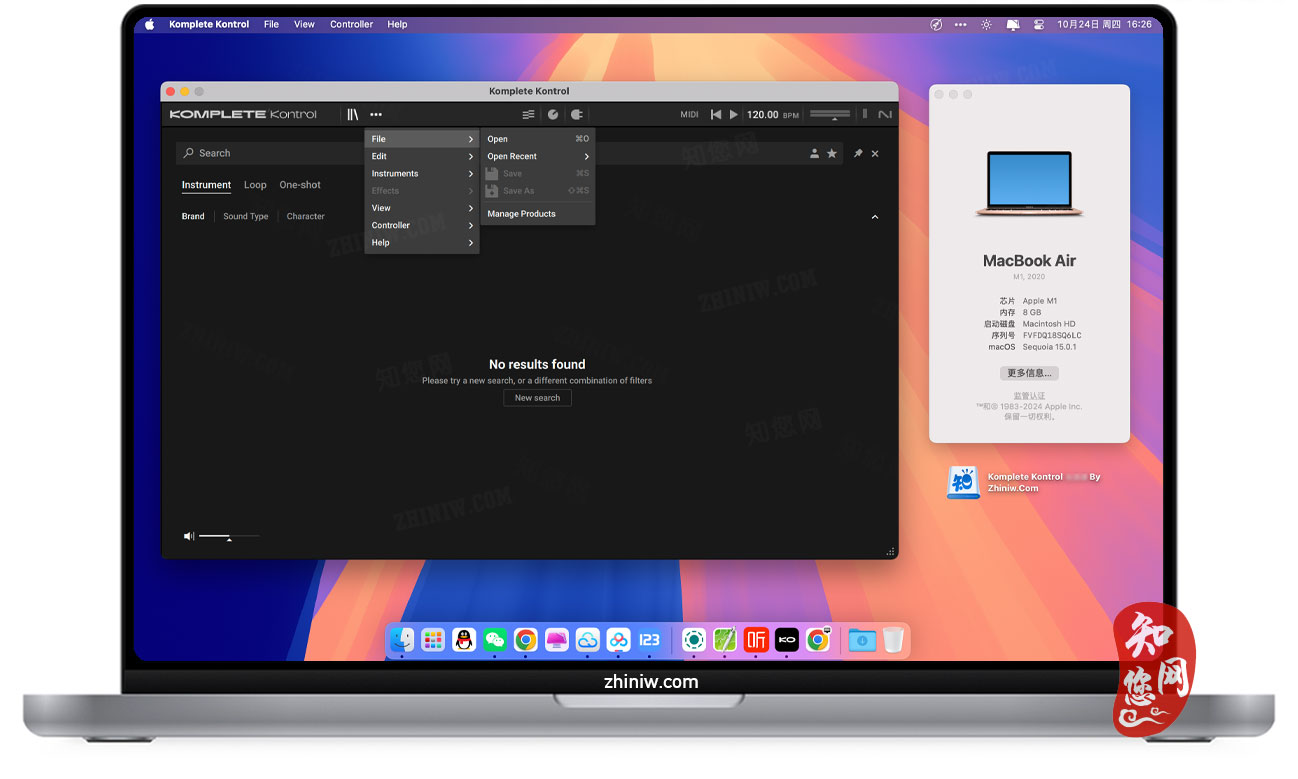Choose Manage Products from the submenu
Viewport: 1298px width, 779px height.
pyautogui.click(x=538, y=214)
